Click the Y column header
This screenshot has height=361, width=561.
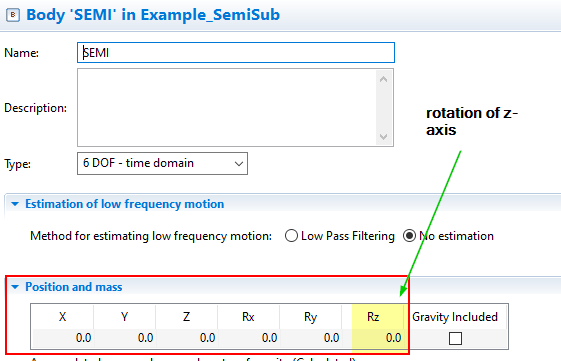tap(124, 317)
